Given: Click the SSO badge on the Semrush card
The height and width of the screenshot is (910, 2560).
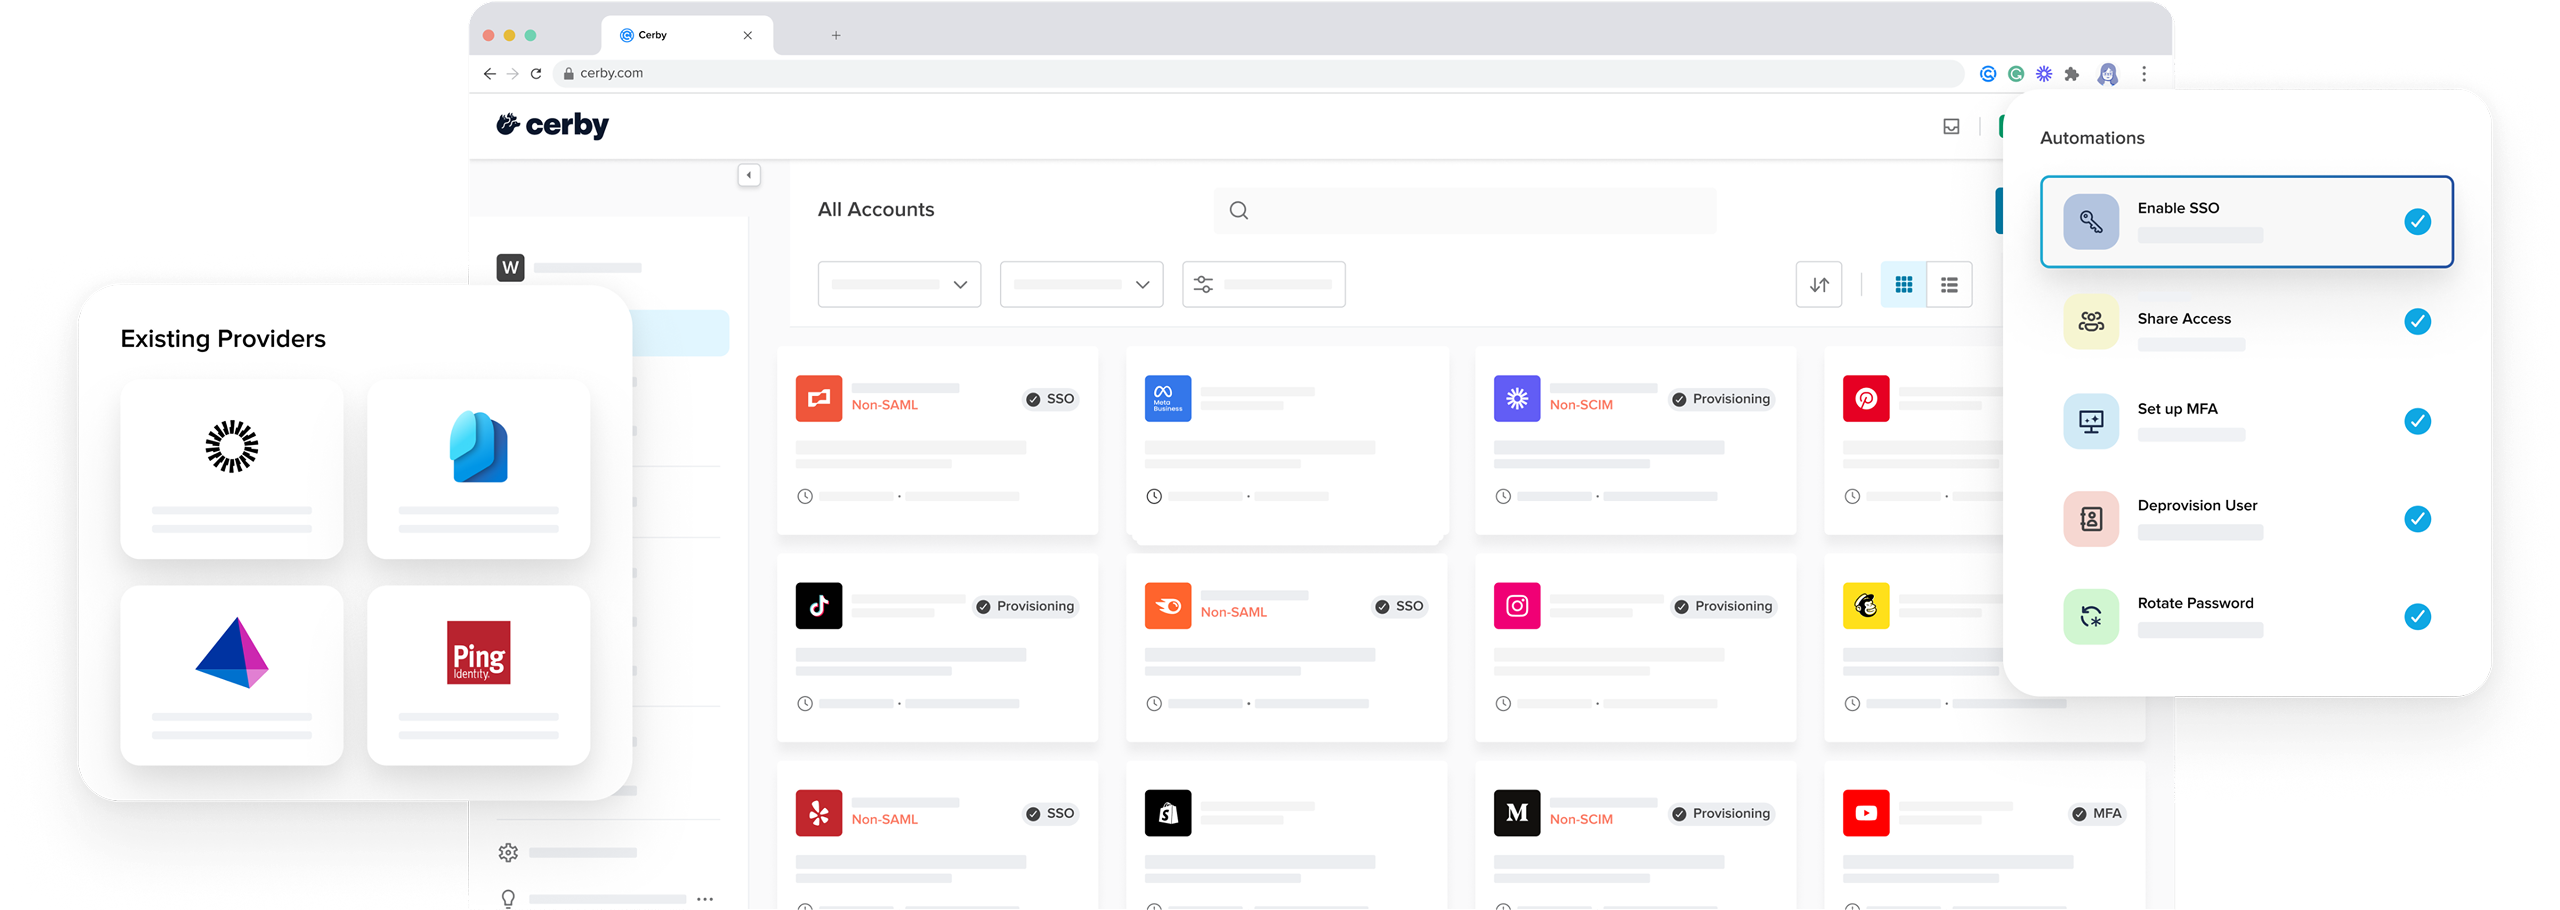Looking at the screenshot, I should [1399, 606].
